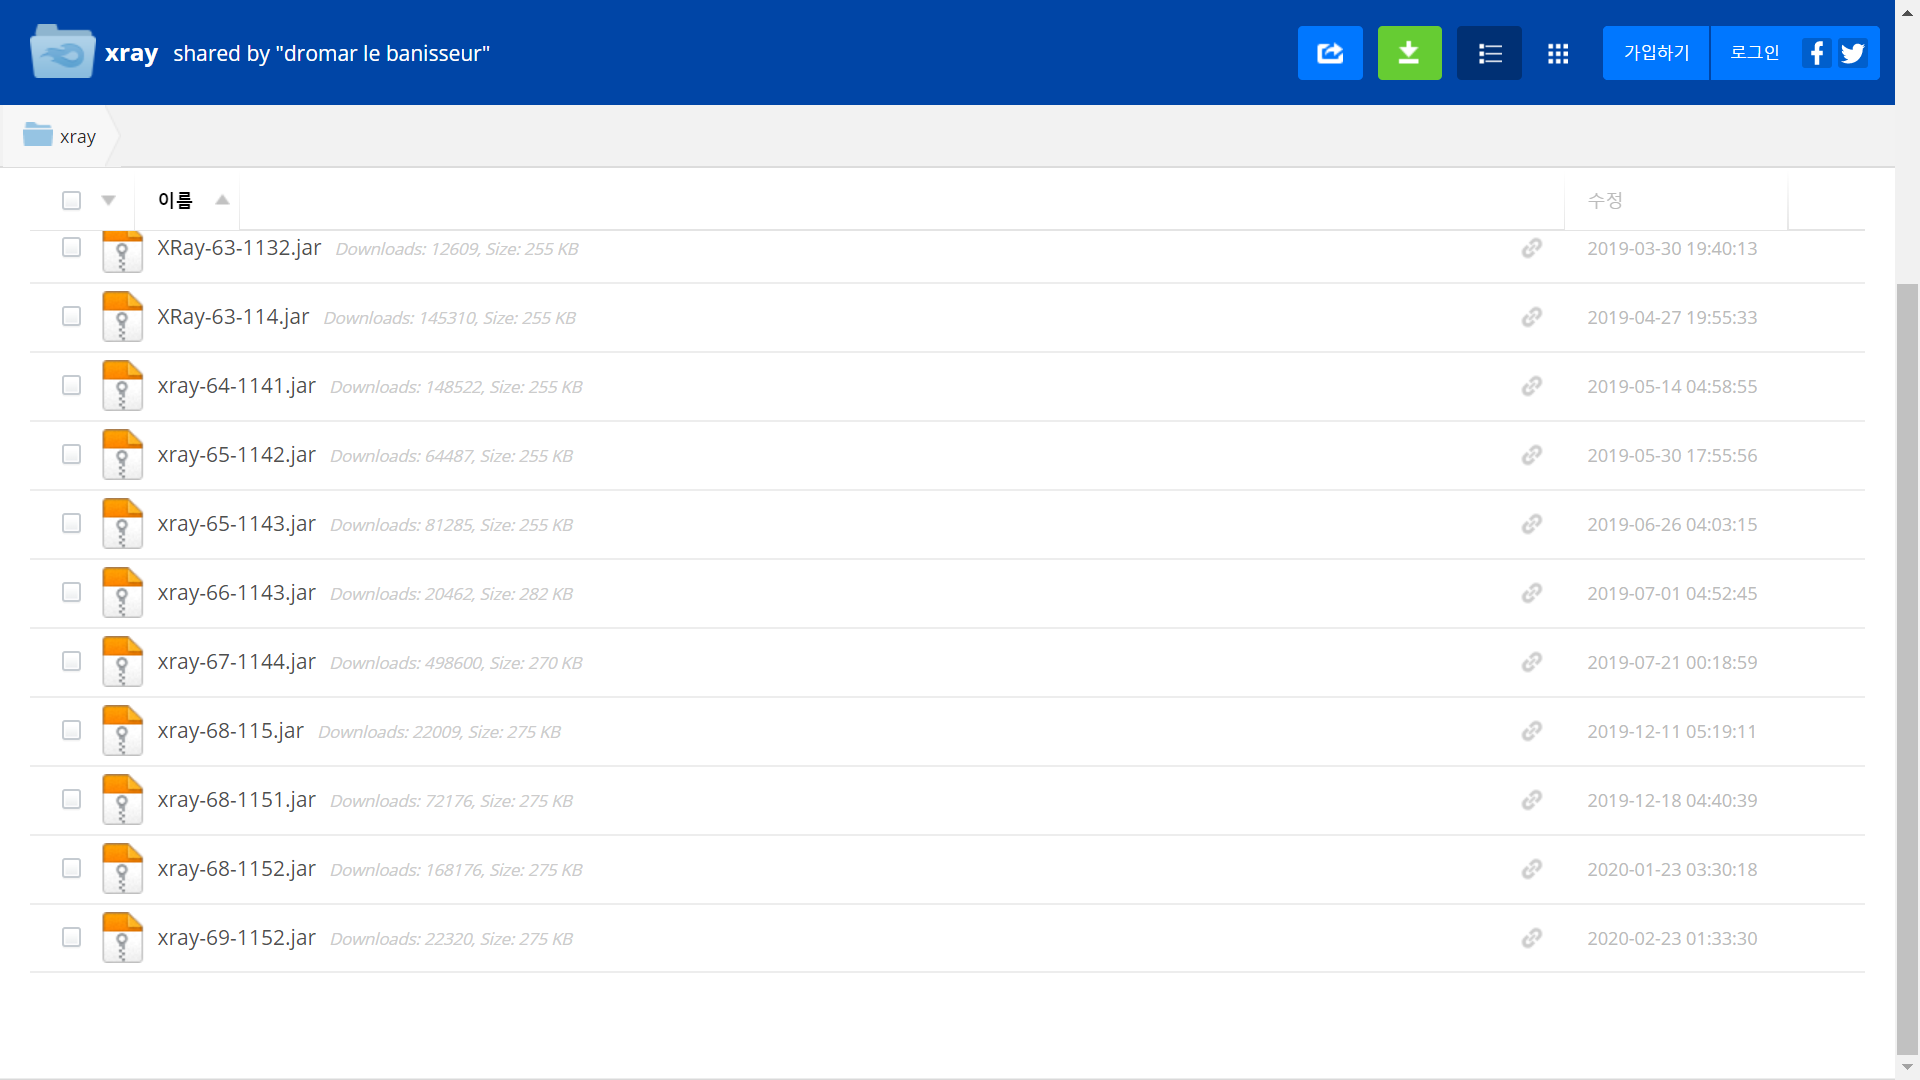Click the green download button
This screenshot has height=1080, width=1920.
[x=1409, y=53]
